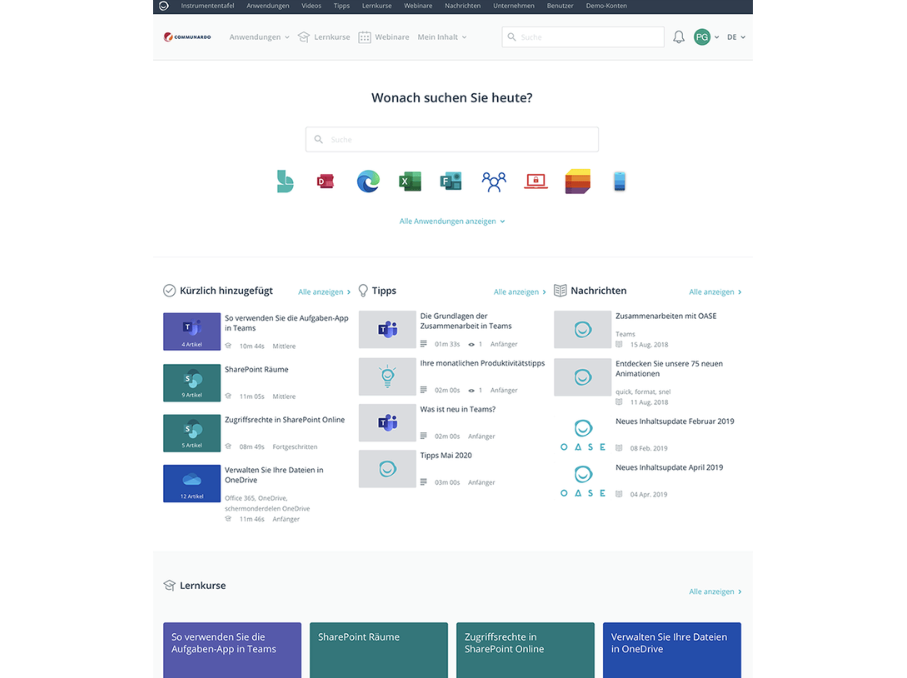This screenshot has height=678, width=907.
Task: Open the Microsoft Forms icon
Action: (x=451, y=181)
